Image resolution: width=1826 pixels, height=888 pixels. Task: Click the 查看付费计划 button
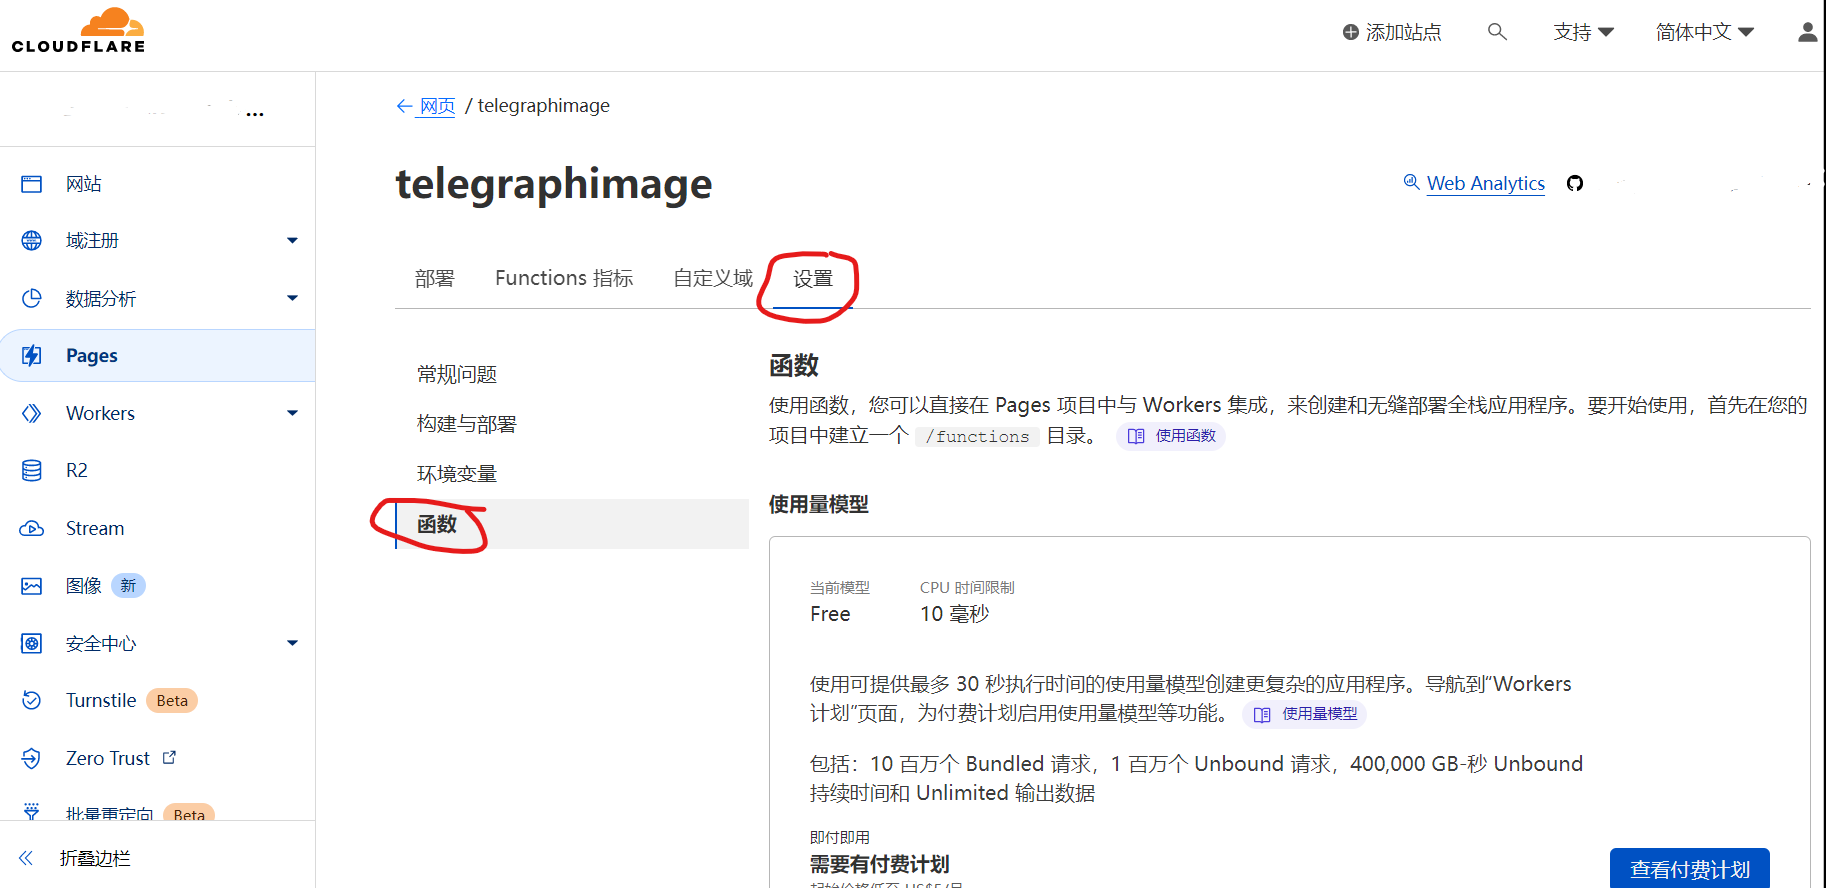point(1689,869)
